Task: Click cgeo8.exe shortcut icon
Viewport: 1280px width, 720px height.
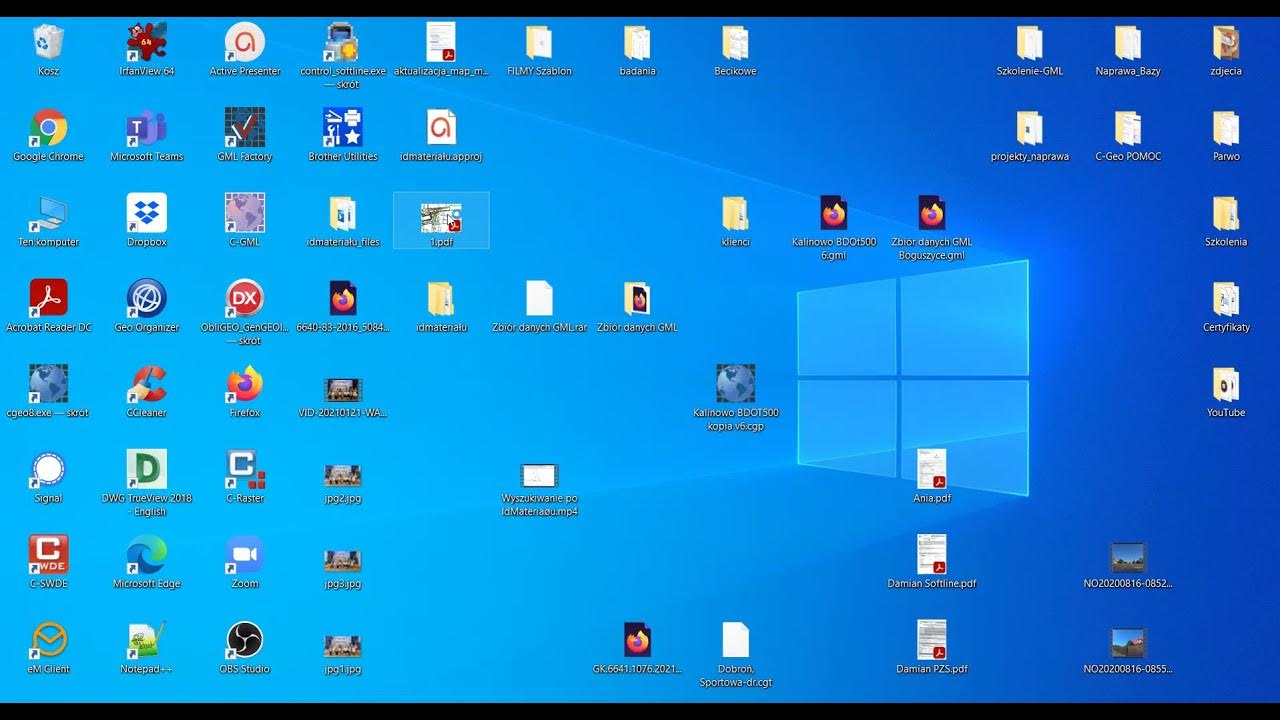Action: [x=48, y=384]
